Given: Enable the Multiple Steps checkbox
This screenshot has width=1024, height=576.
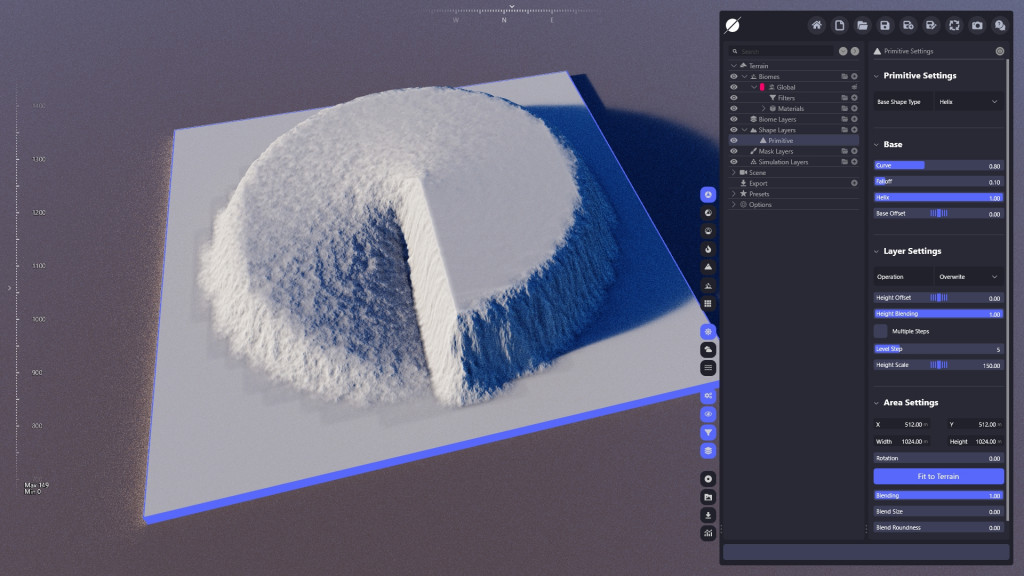Looking at the screenshot, I should pos(880,331).
